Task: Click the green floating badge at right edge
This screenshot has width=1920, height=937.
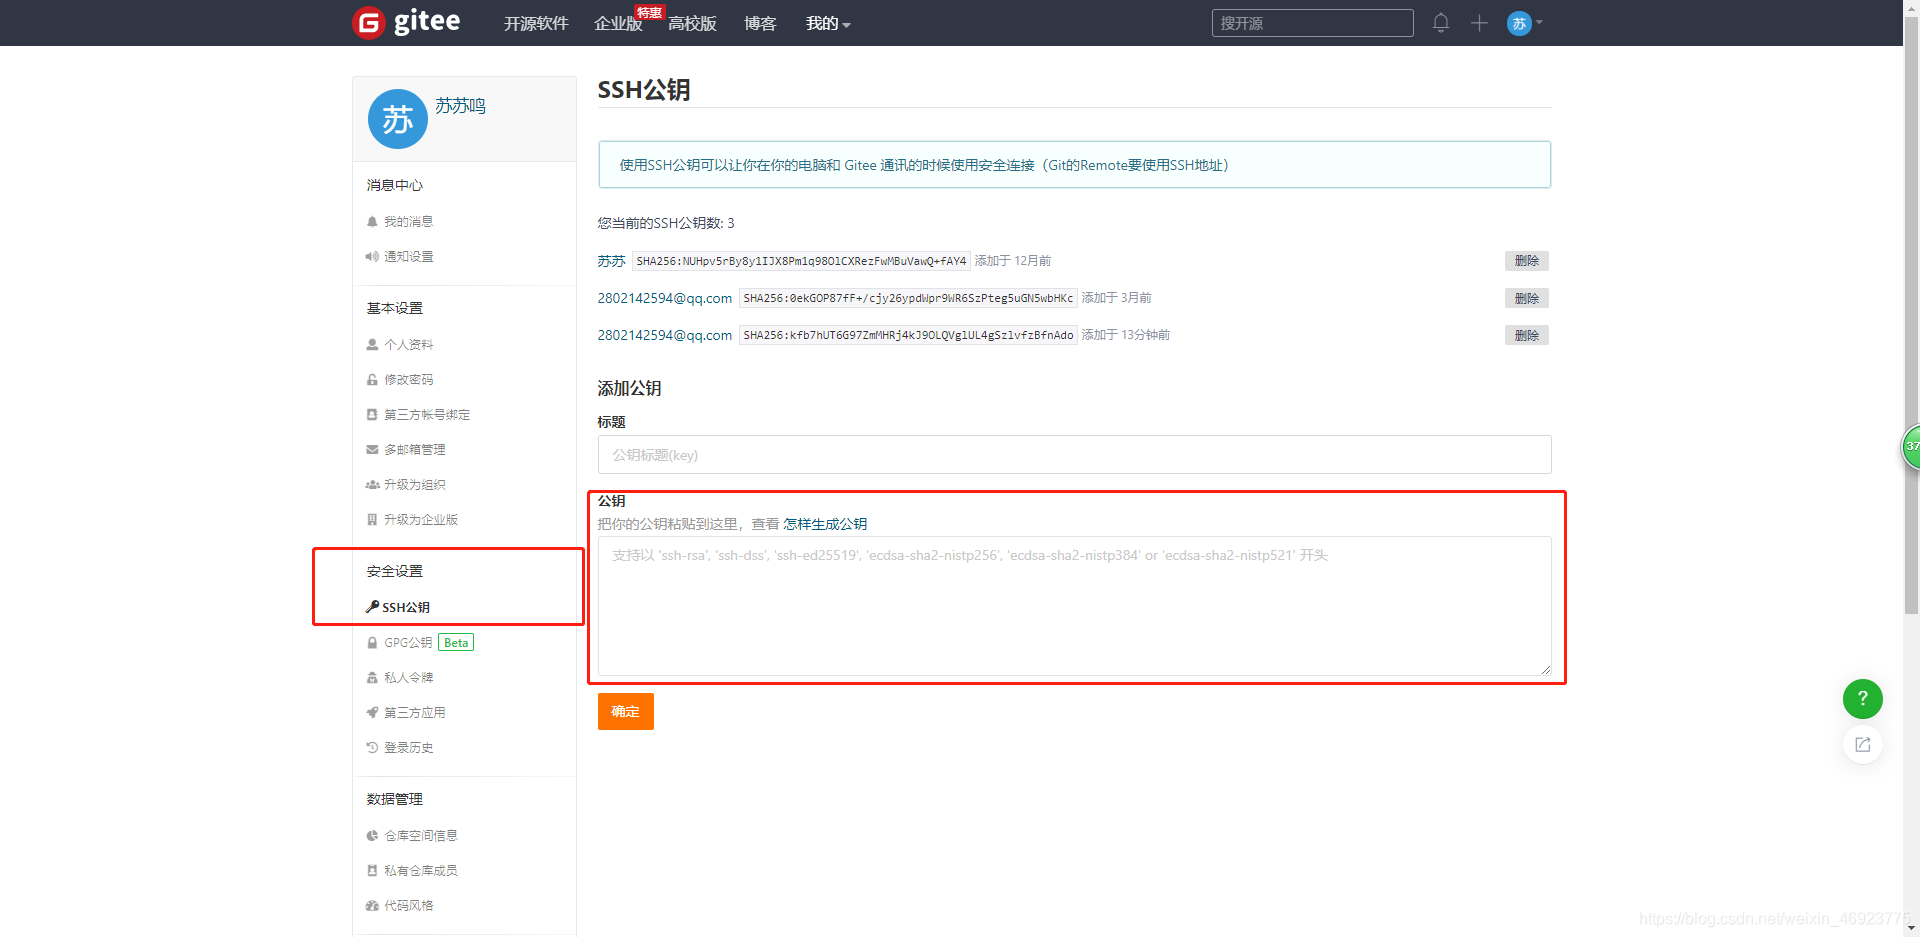Action: coord(1911,446)
